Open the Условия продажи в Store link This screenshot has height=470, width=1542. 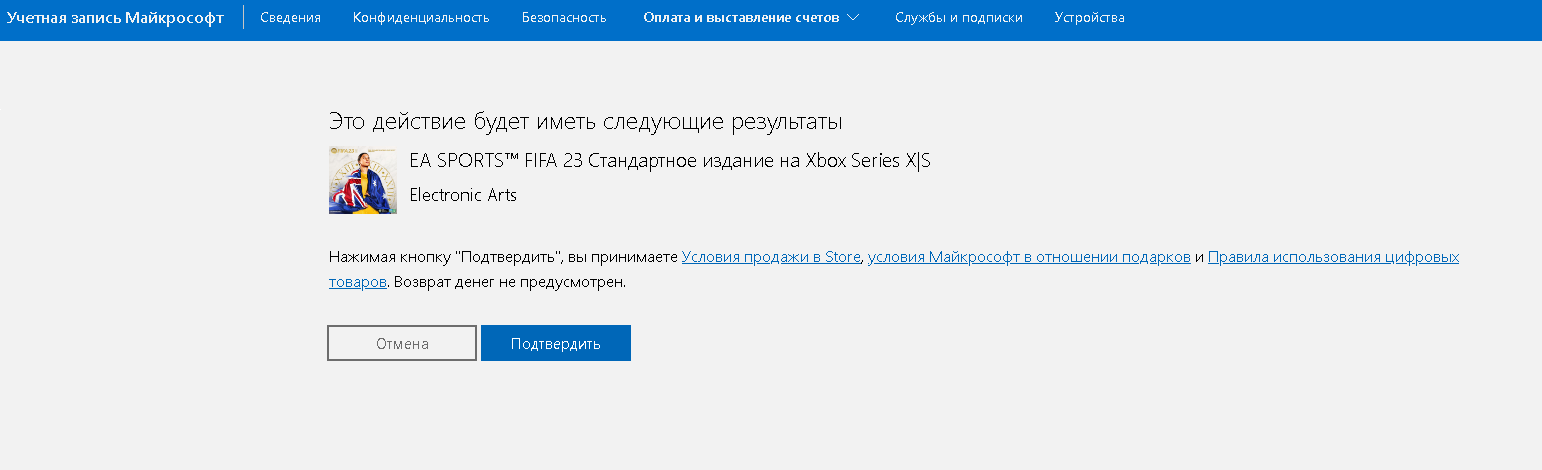(771, 257)
